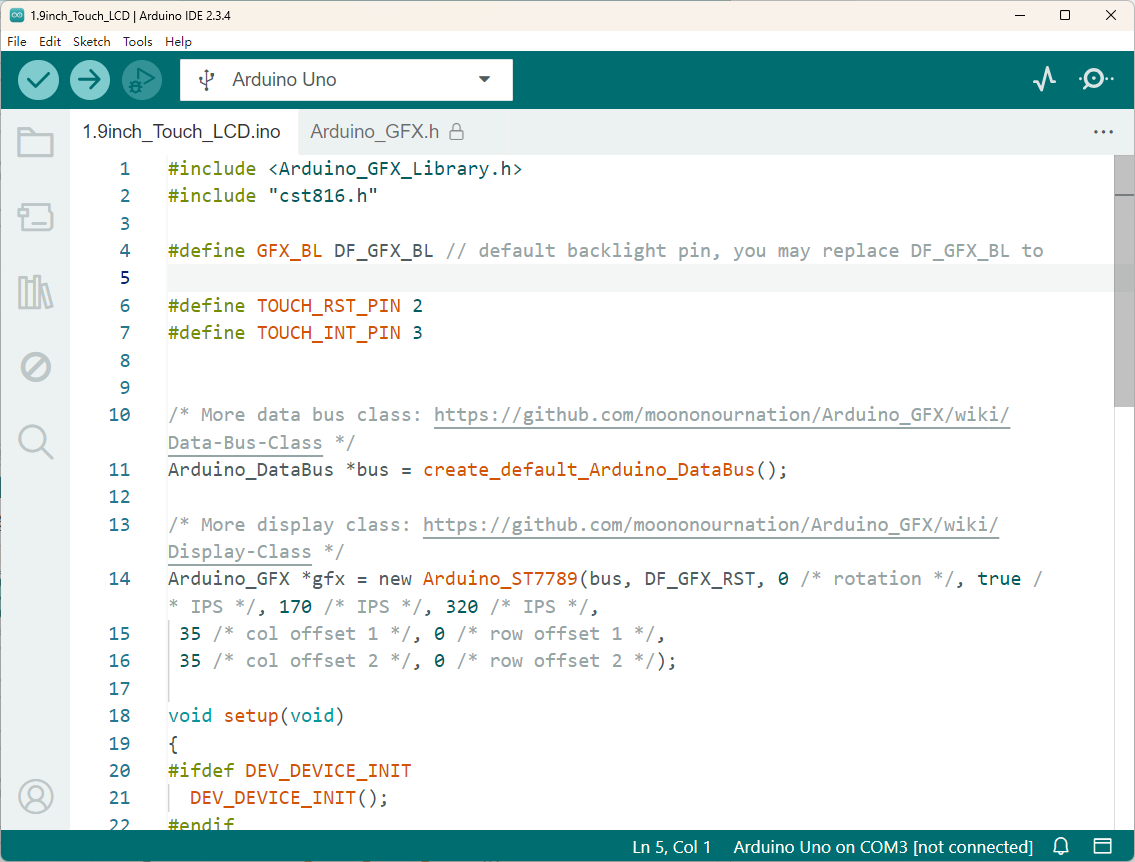1135x862 pixels.
Task: Click the USB icon in board selector
Action: click(x=207, y=80)
